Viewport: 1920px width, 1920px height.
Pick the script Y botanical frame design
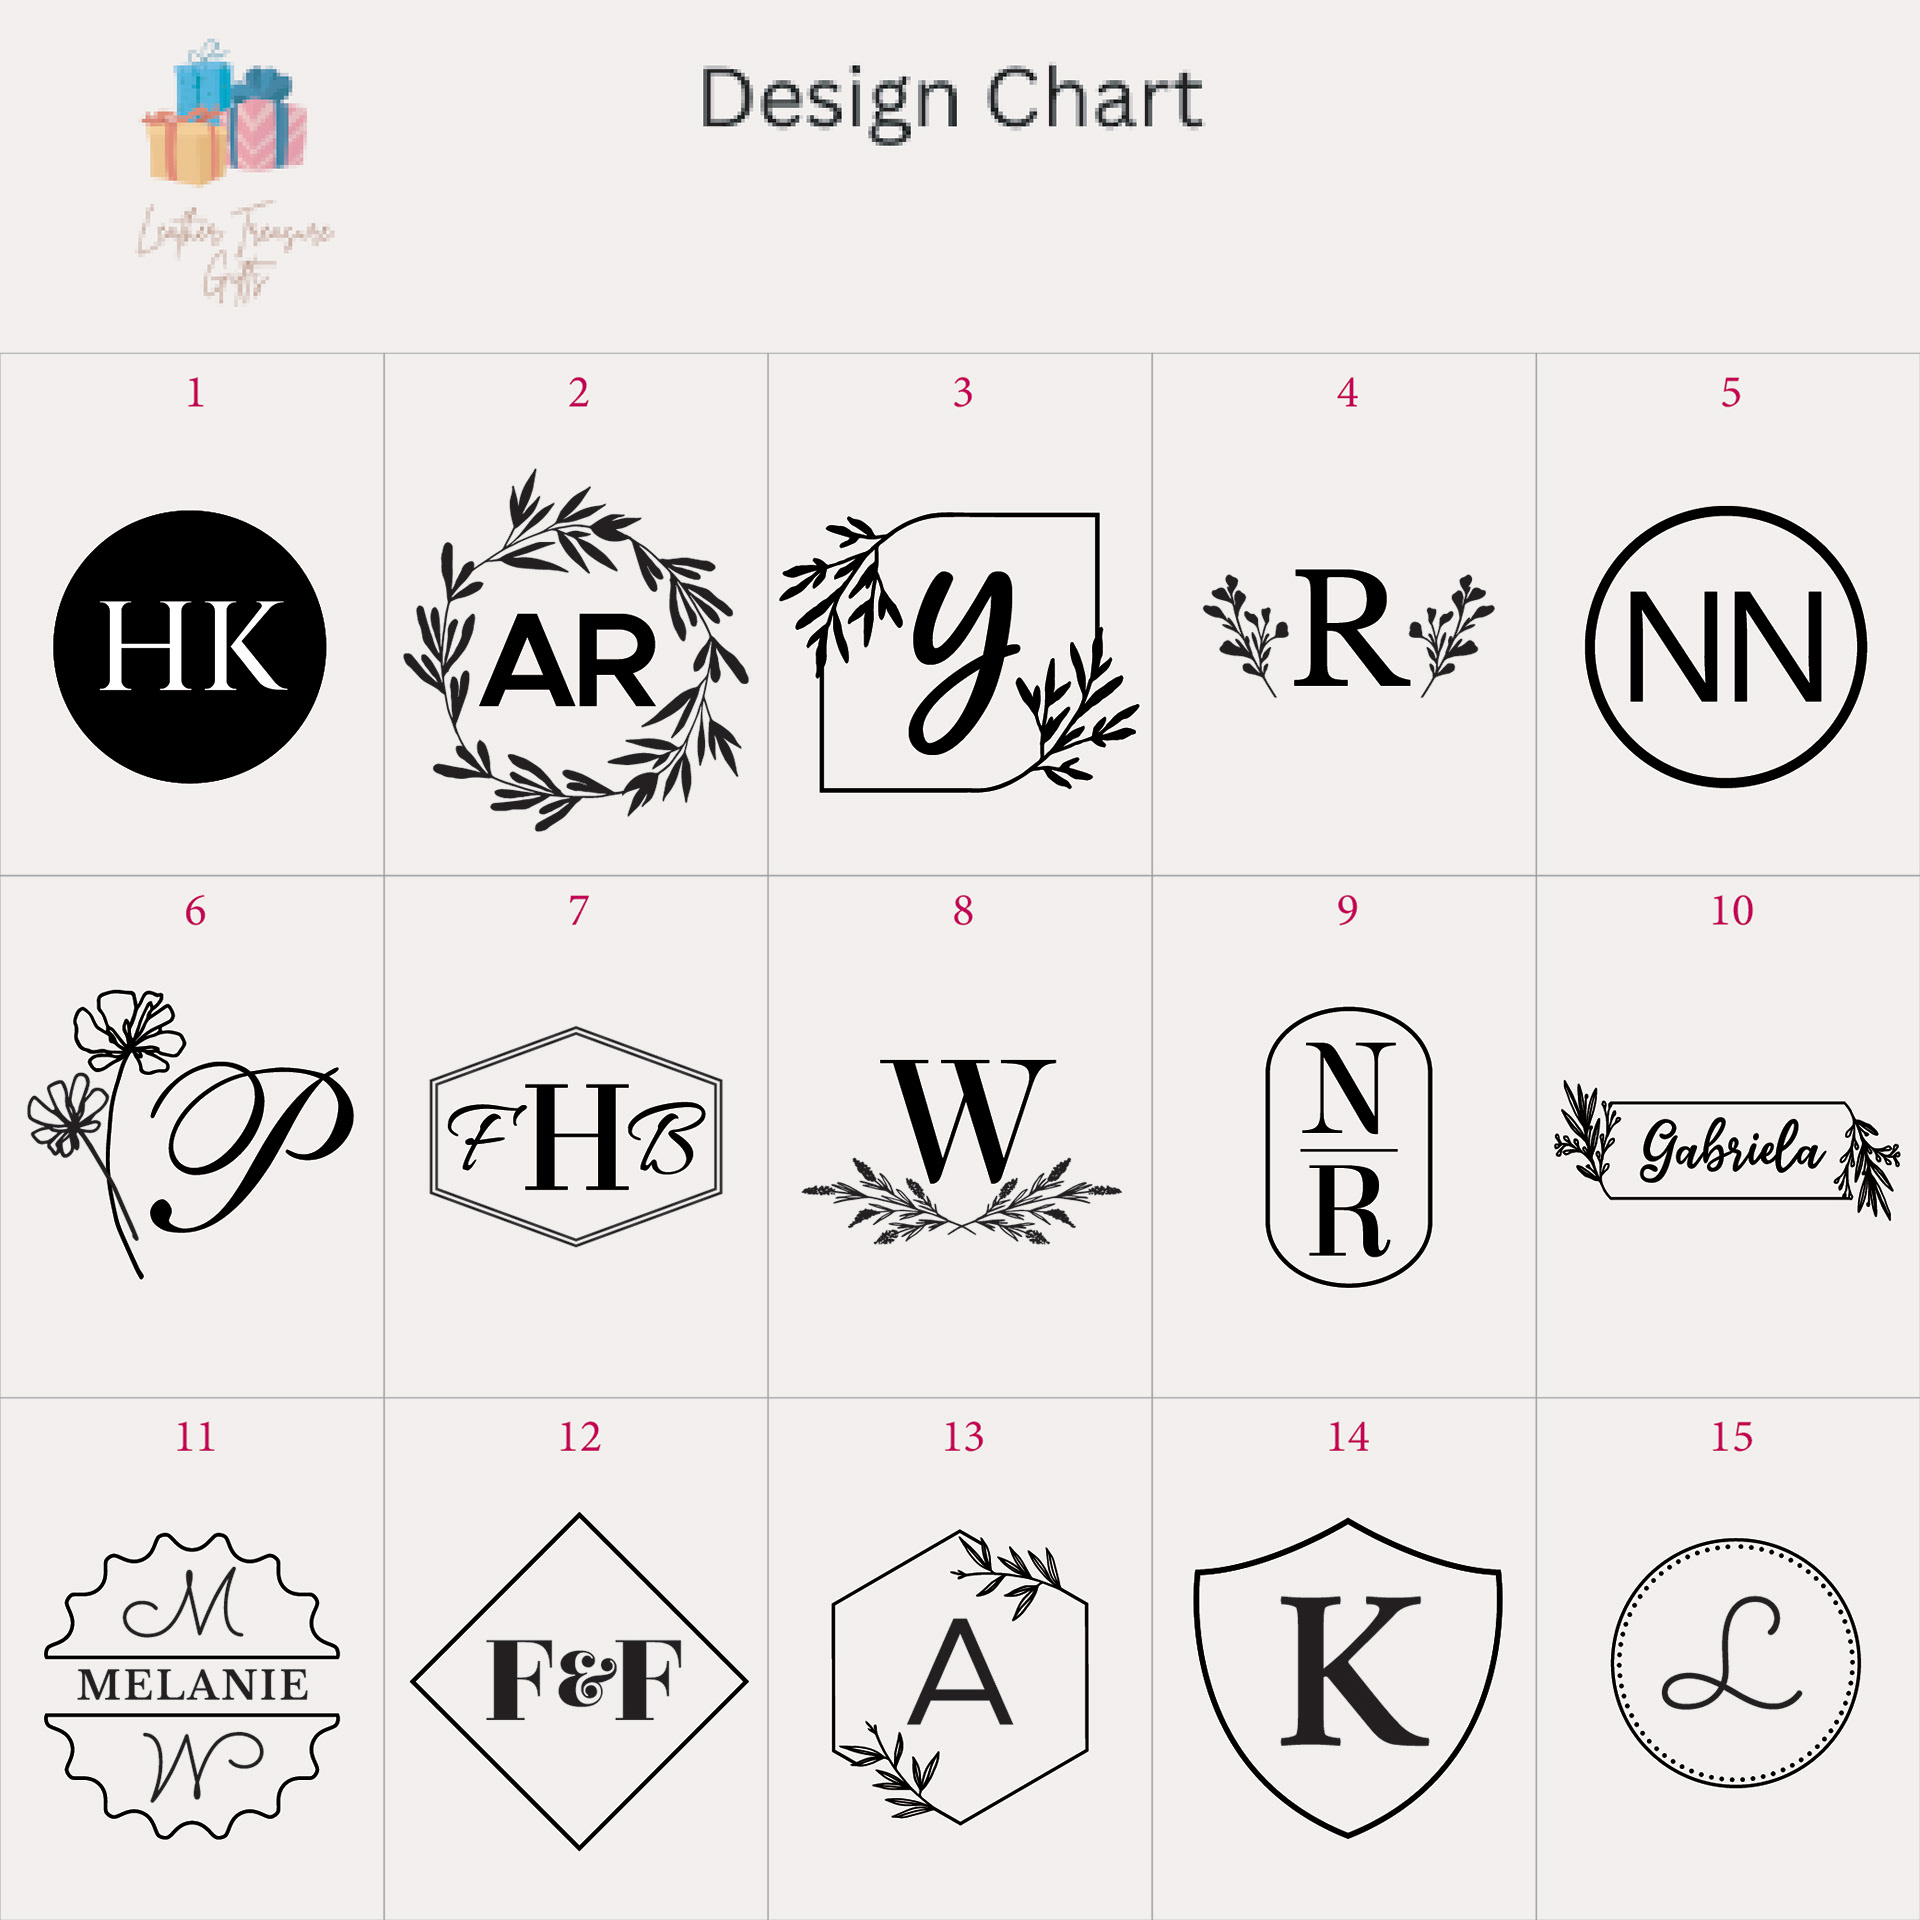point(959,652)
